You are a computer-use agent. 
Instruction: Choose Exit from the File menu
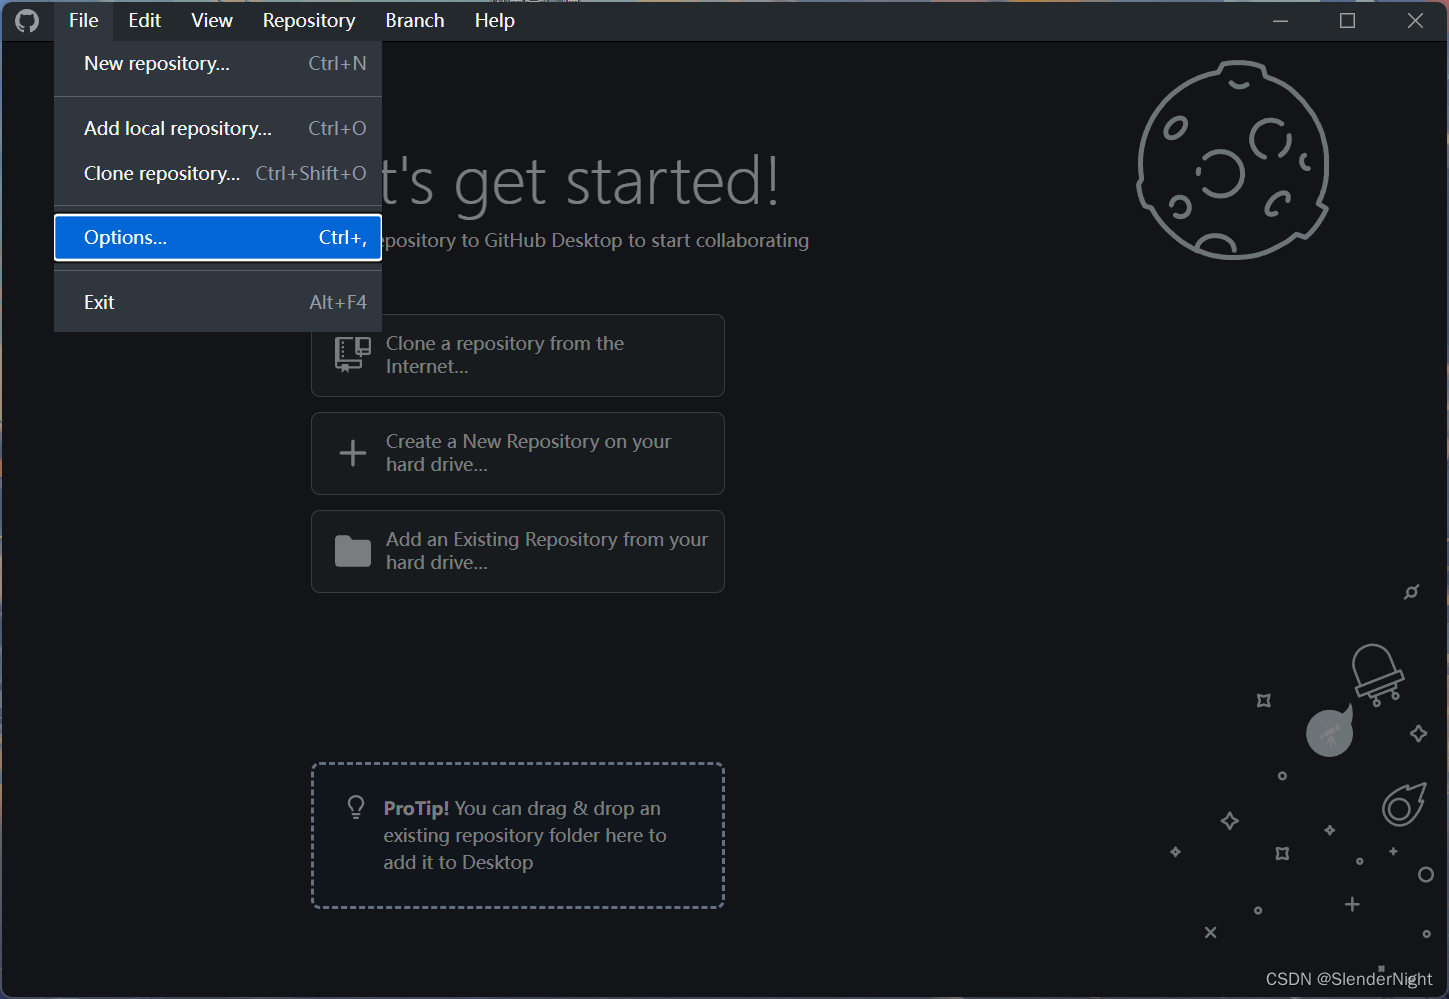218,303
